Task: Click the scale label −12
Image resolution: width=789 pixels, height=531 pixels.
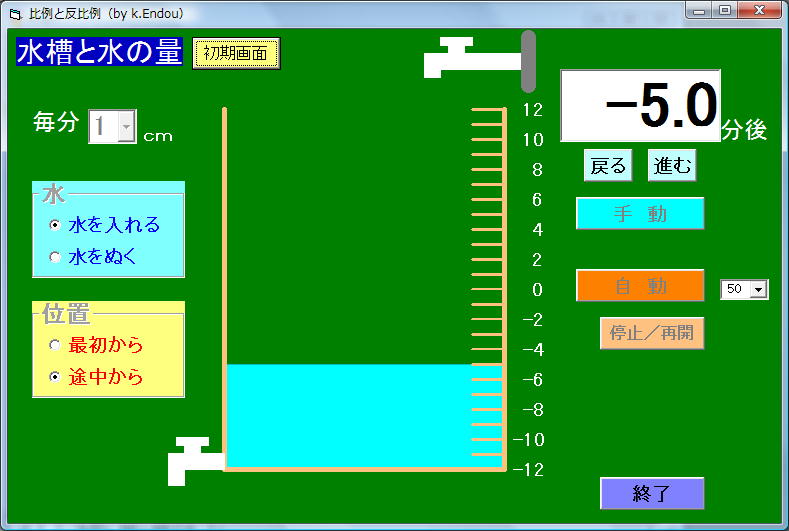Action: (528, 470)
